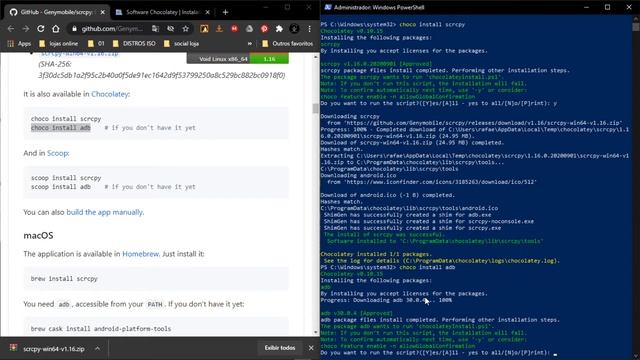Follow the Chocolatey link
640x360 pixels.
pyautogui.click(x=109, y=94)
